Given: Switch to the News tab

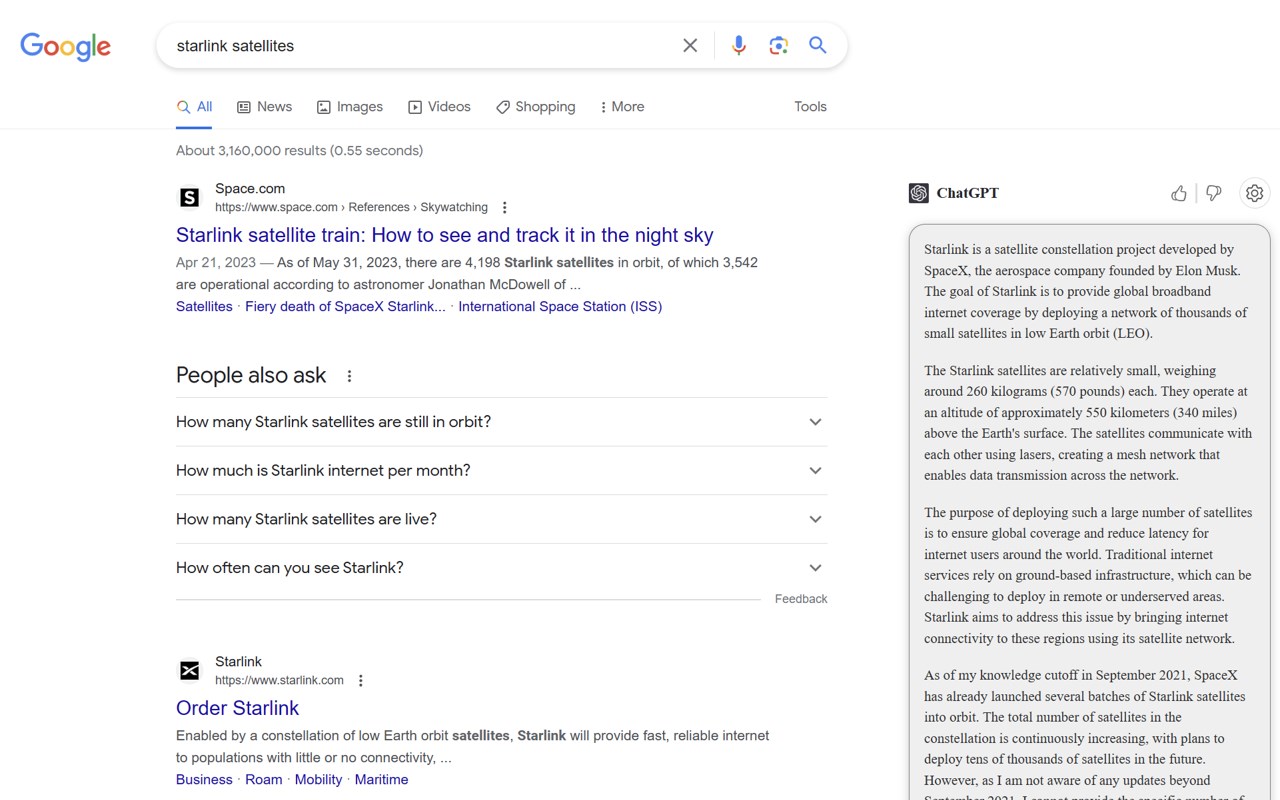Looking at the screenshot, I should [x=264, y=107].
